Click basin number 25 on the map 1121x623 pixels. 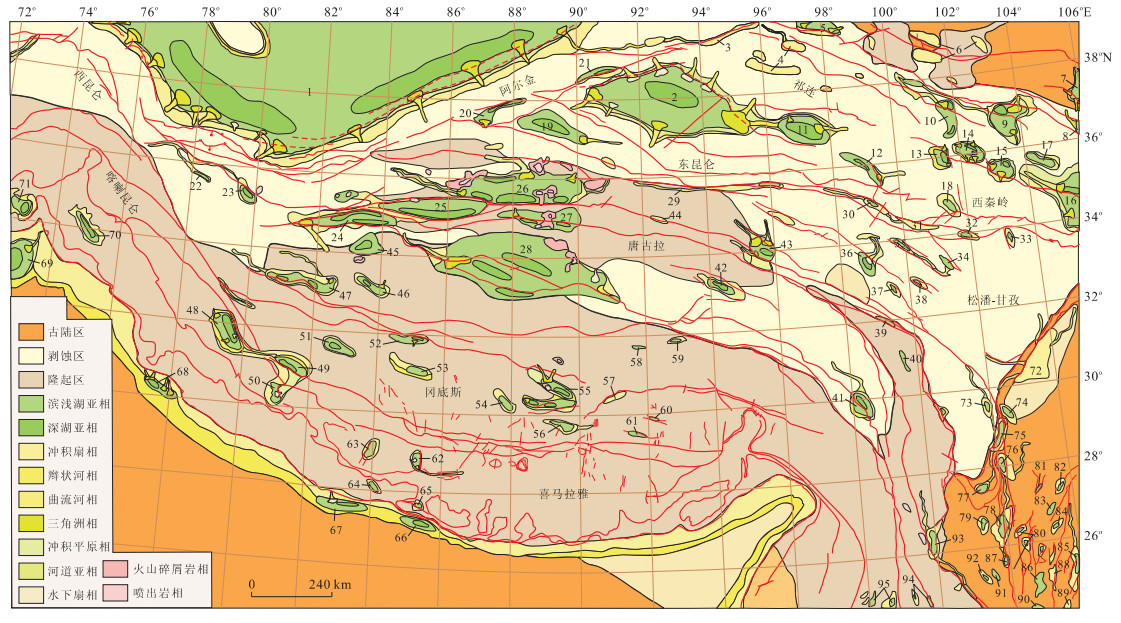click(440, 207)
